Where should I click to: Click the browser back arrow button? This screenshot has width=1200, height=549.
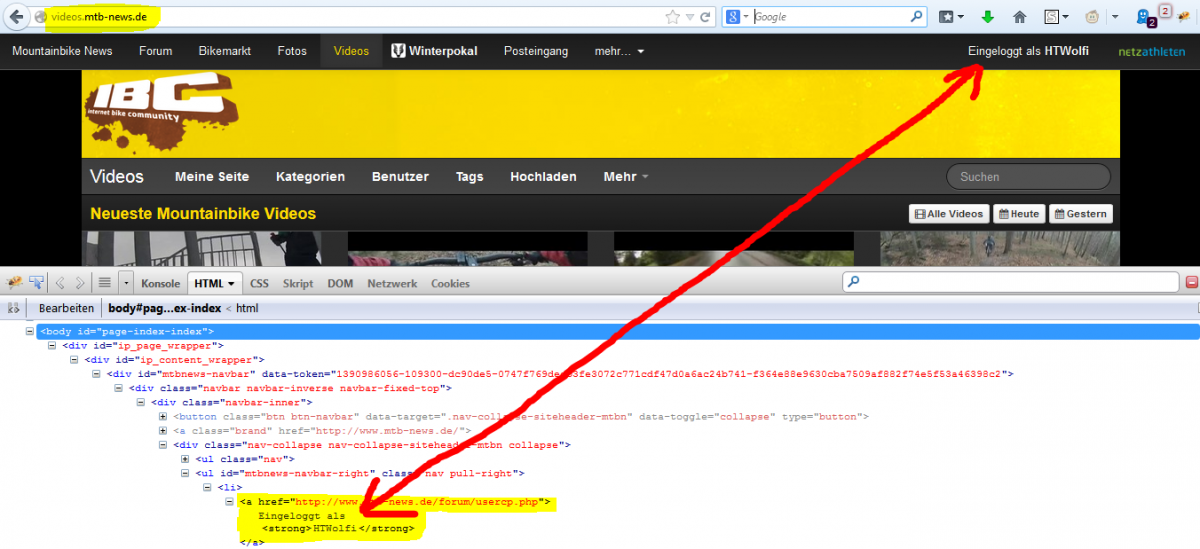[x=17, y=17]
